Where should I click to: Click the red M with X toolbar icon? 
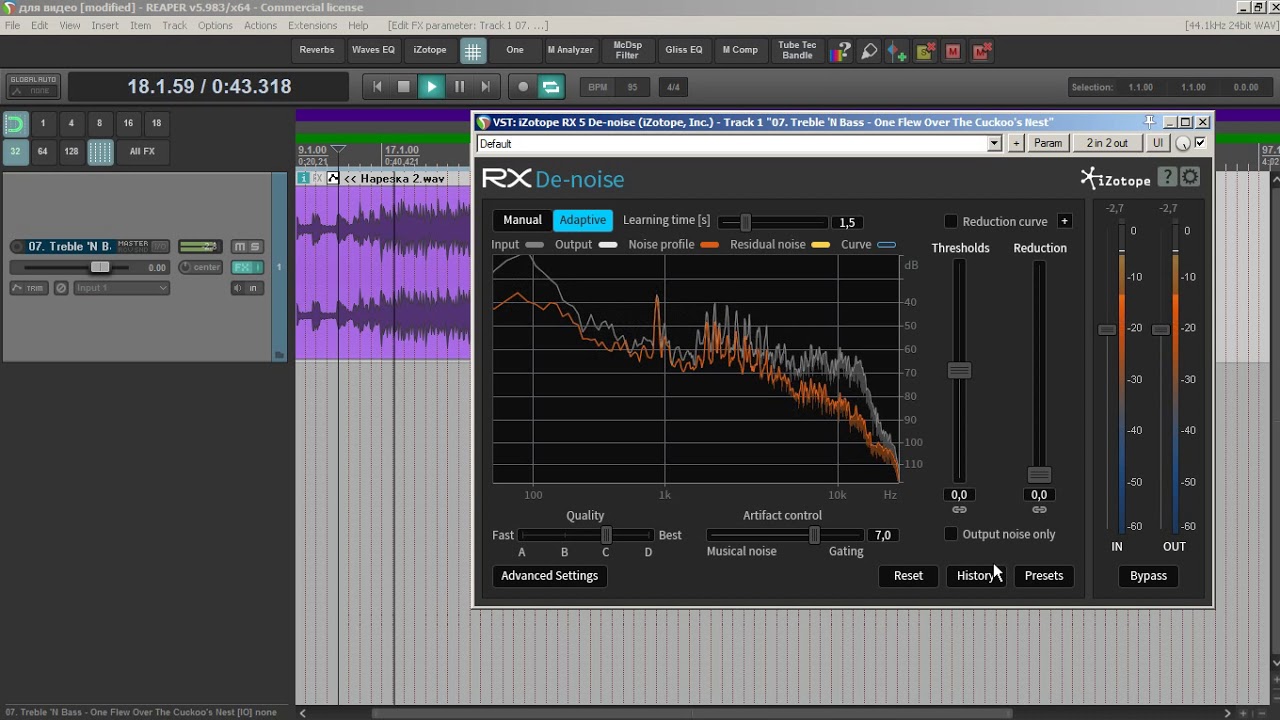pos(982,50)
